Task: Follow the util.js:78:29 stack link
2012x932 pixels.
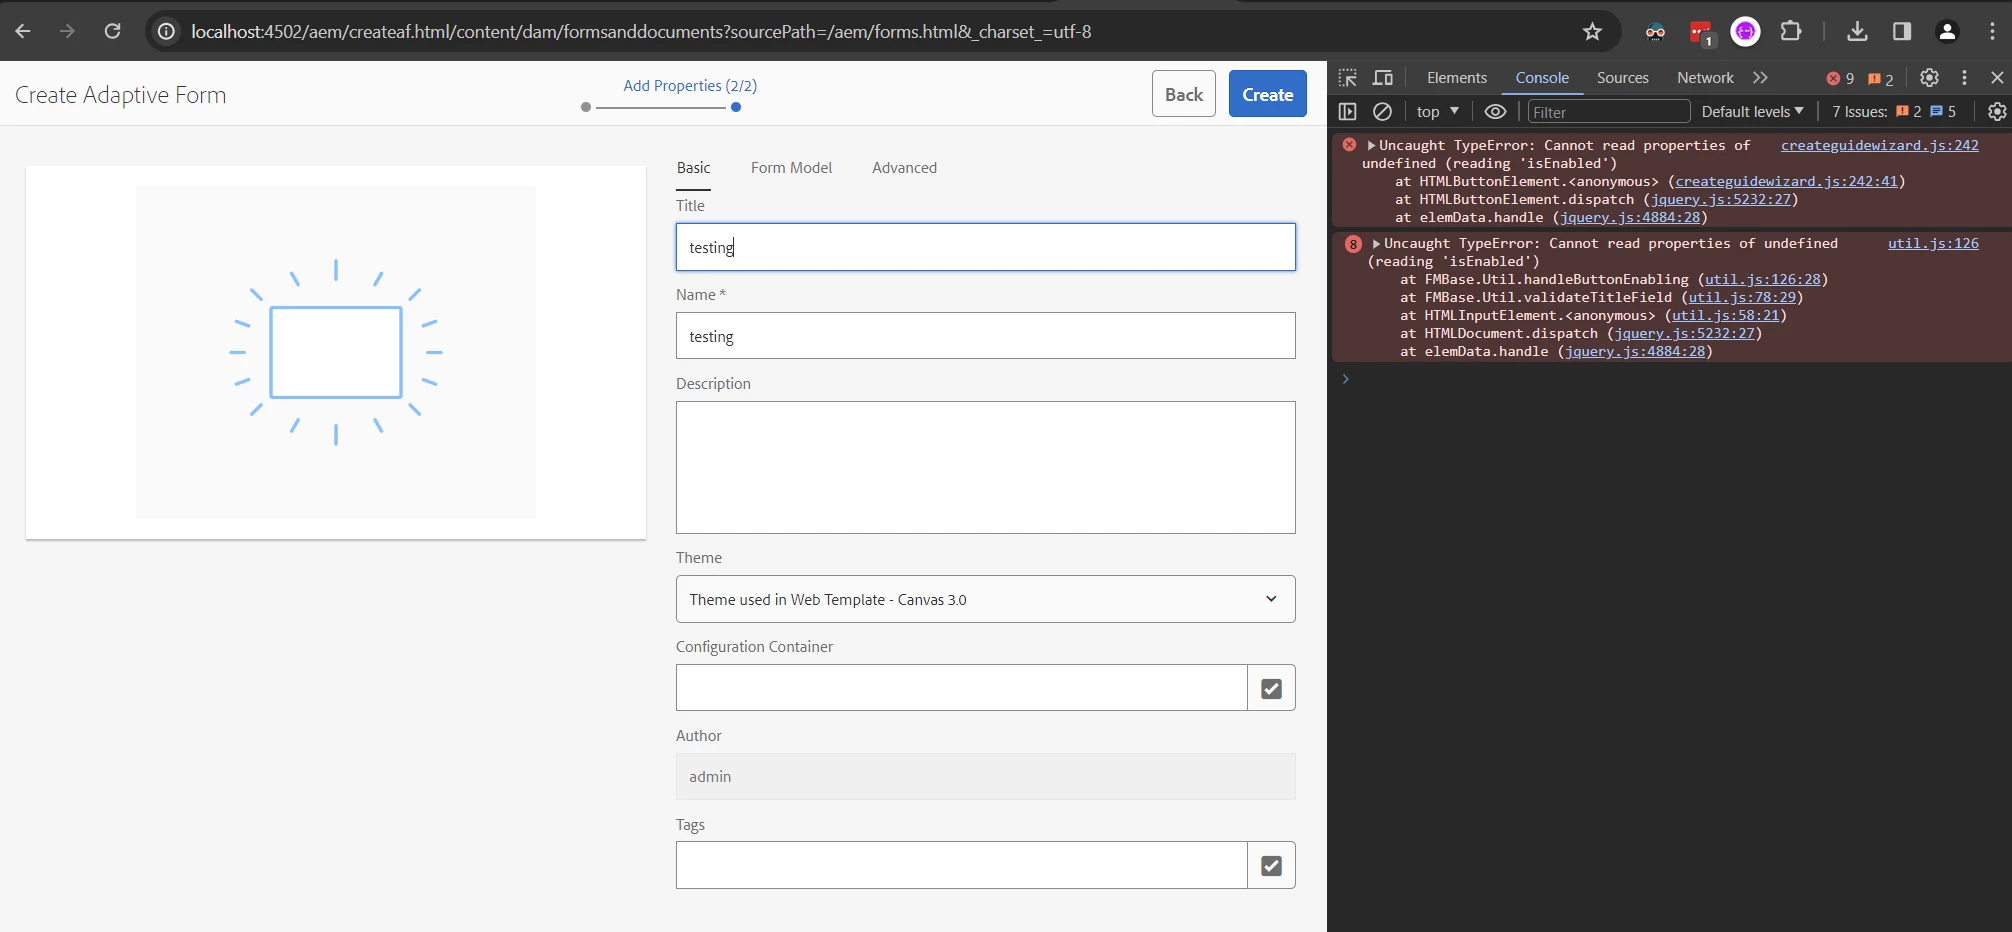Action: click(x=1742, y=297)
